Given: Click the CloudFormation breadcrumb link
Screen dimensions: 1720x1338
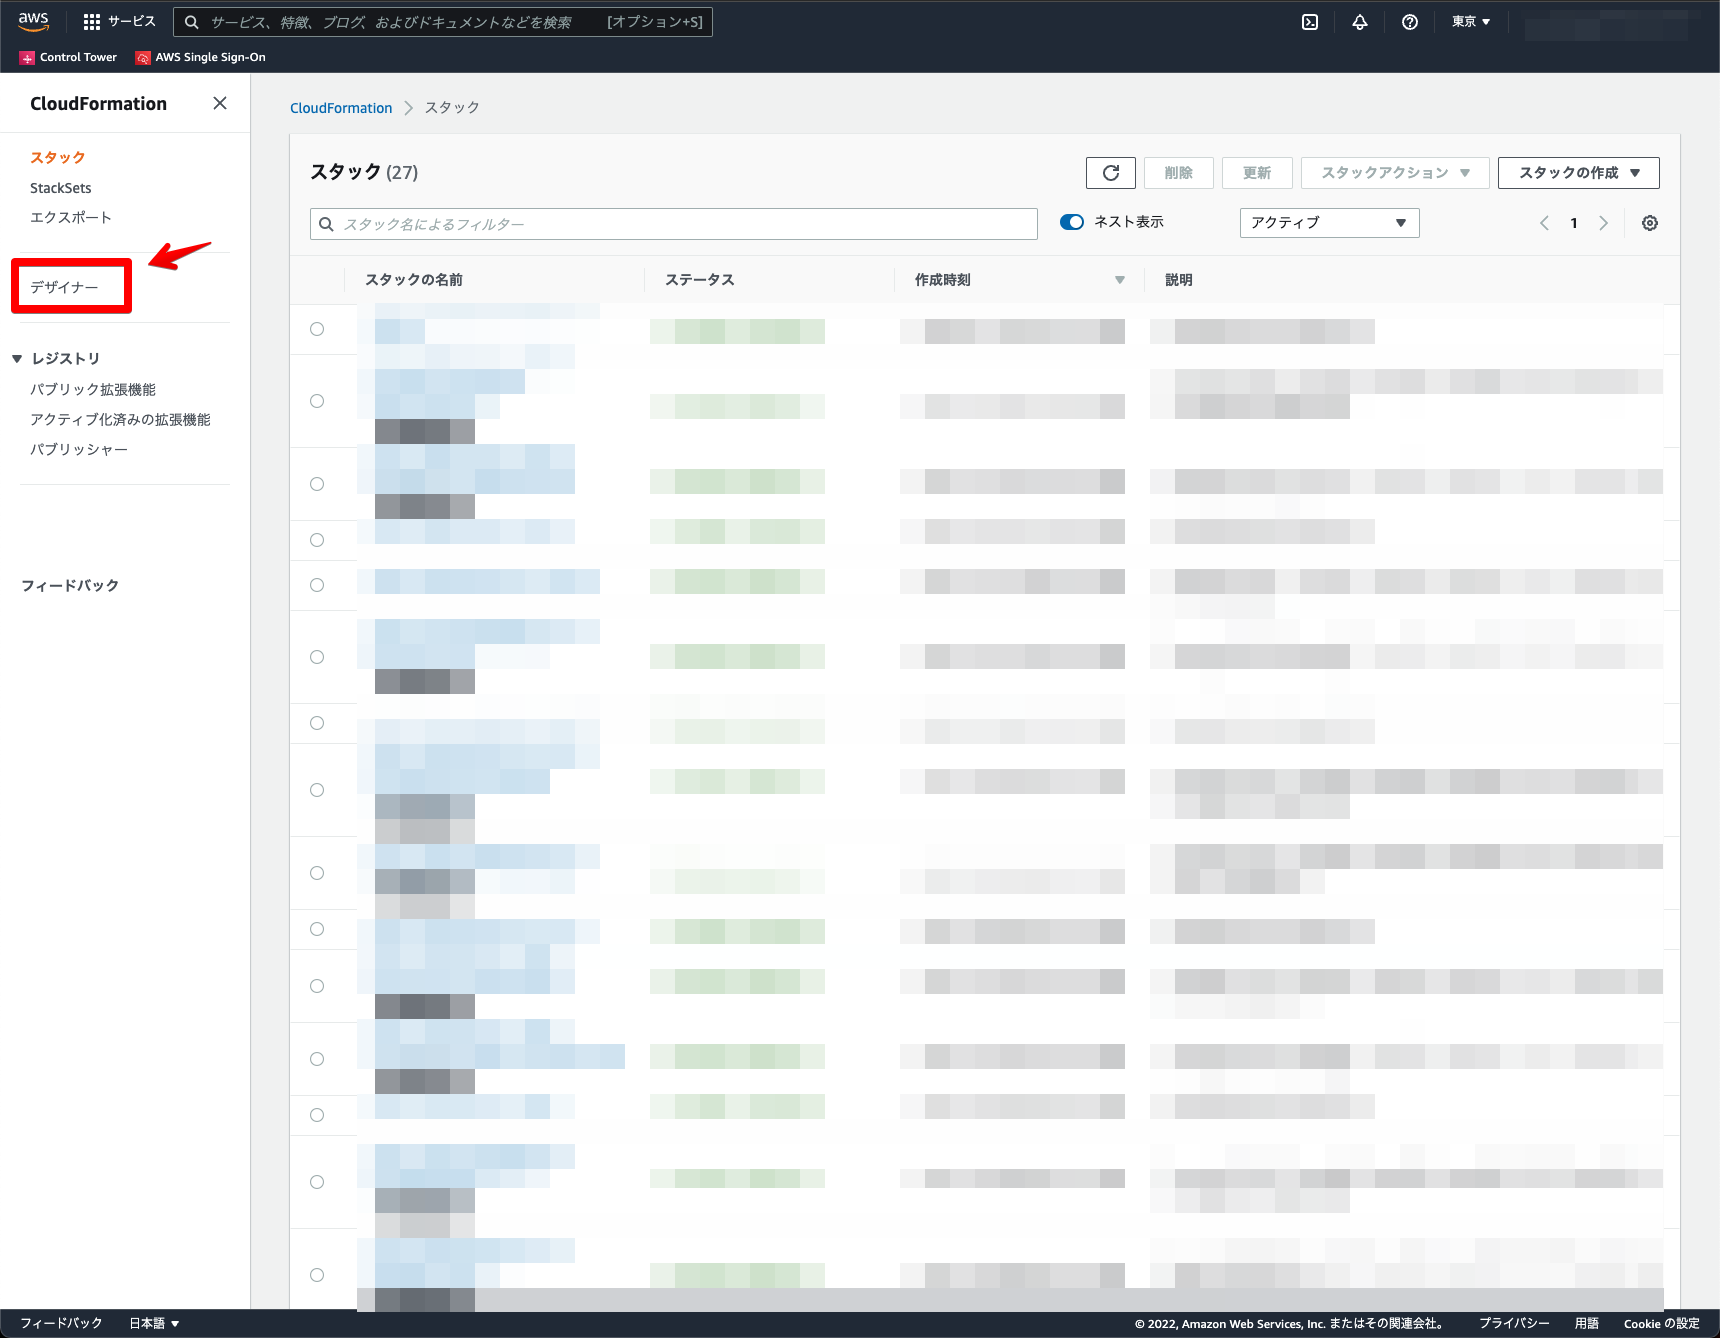Looking at the screenshot, I should click(341, 108).
